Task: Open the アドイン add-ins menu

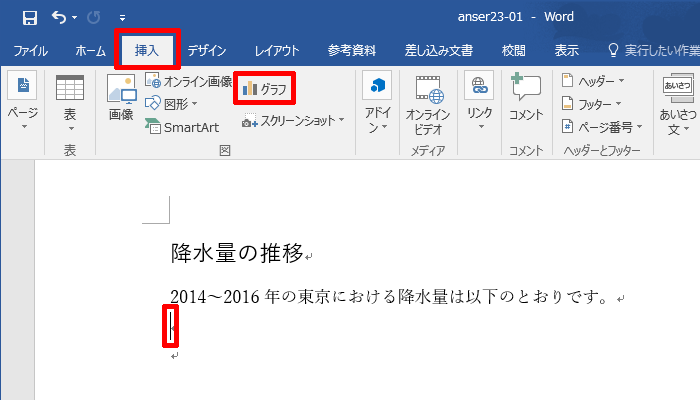Action: click(378, 102)
